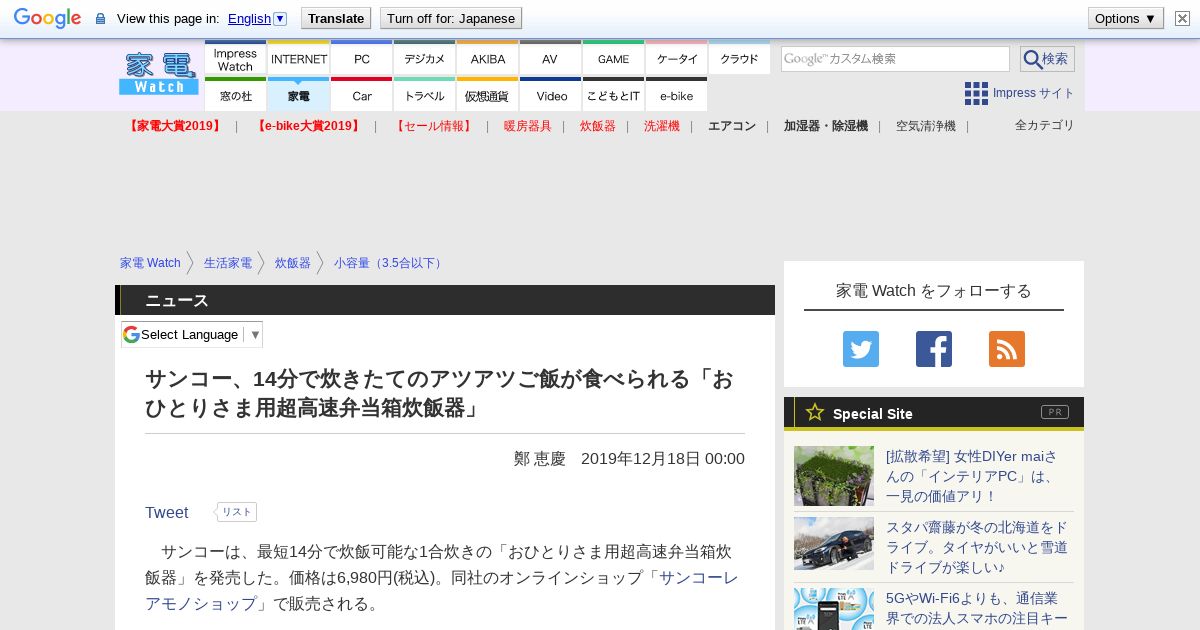Open the e-bike tab
Viewport: 1200px width, 630px height.
tap(677, 95)
